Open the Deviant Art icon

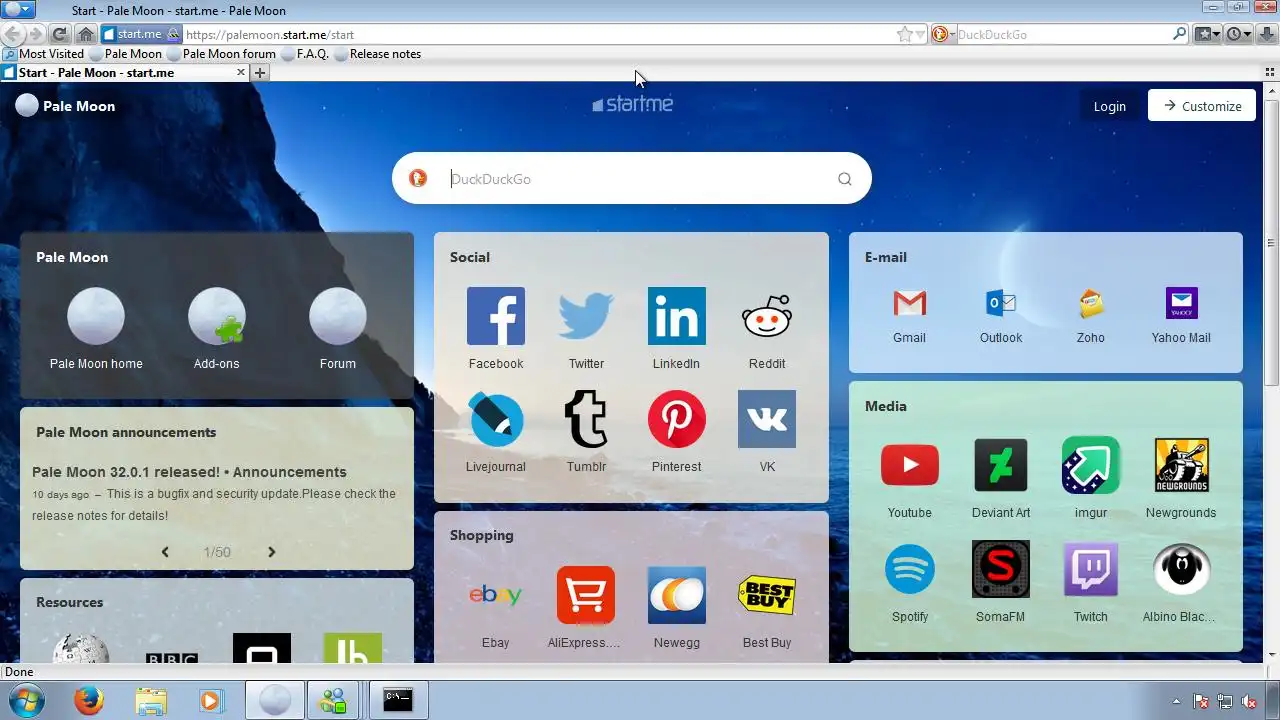1001,465
